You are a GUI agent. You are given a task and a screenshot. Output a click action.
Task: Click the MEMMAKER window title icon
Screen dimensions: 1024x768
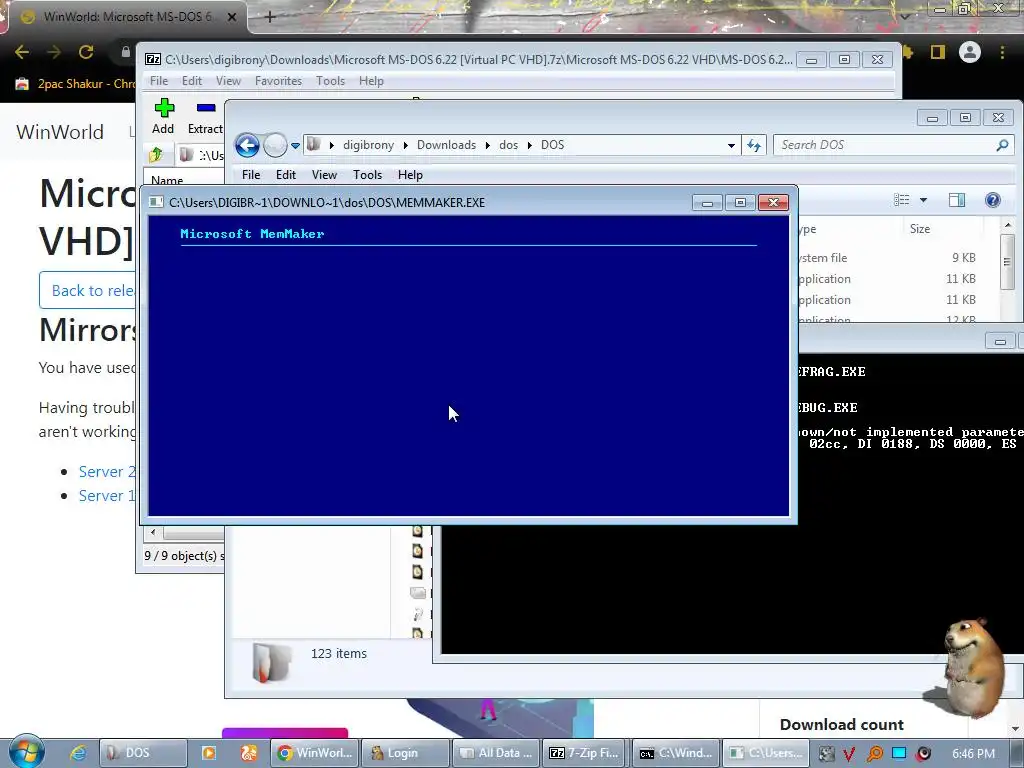pyautogui.click(x=156, y=202)
